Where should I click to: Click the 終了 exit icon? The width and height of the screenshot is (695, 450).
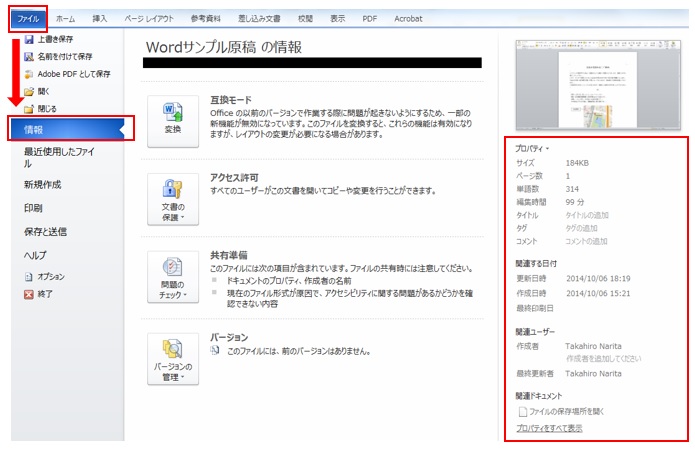[29, 294]
